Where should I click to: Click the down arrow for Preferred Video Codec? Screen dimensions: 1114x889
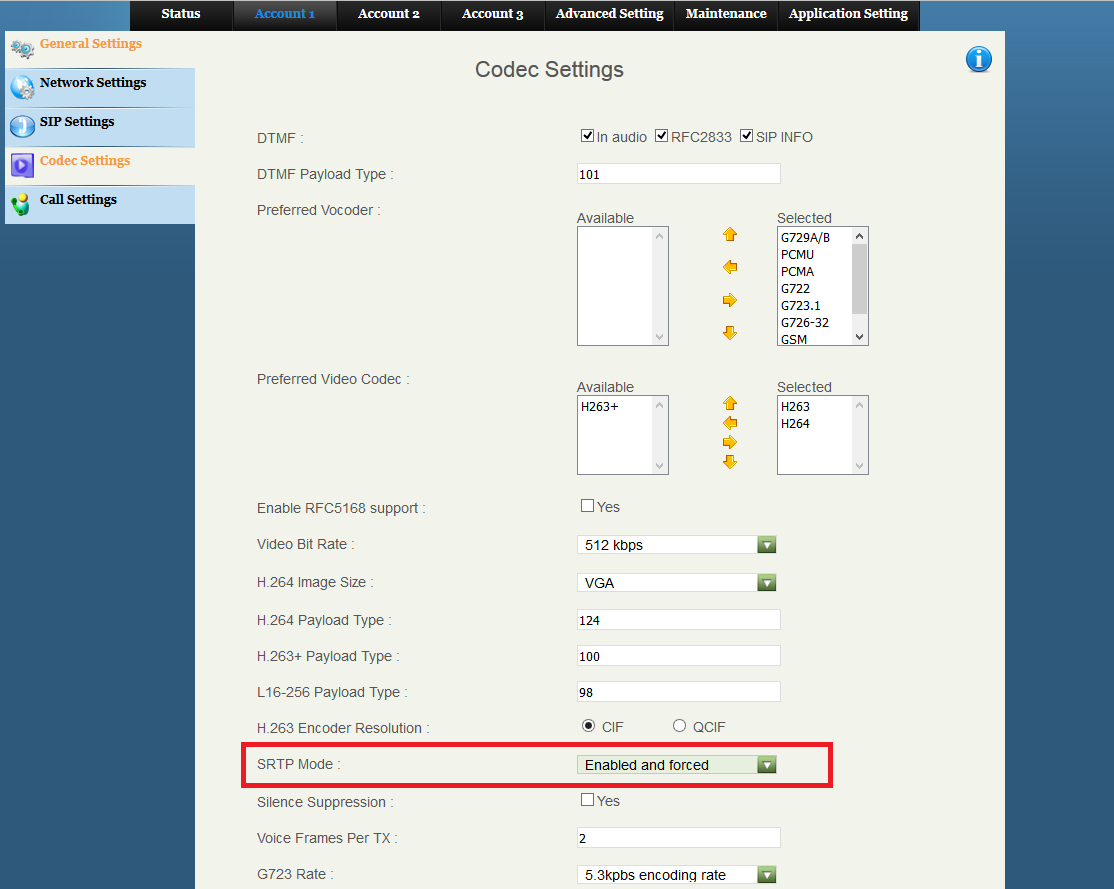[730, 462]
